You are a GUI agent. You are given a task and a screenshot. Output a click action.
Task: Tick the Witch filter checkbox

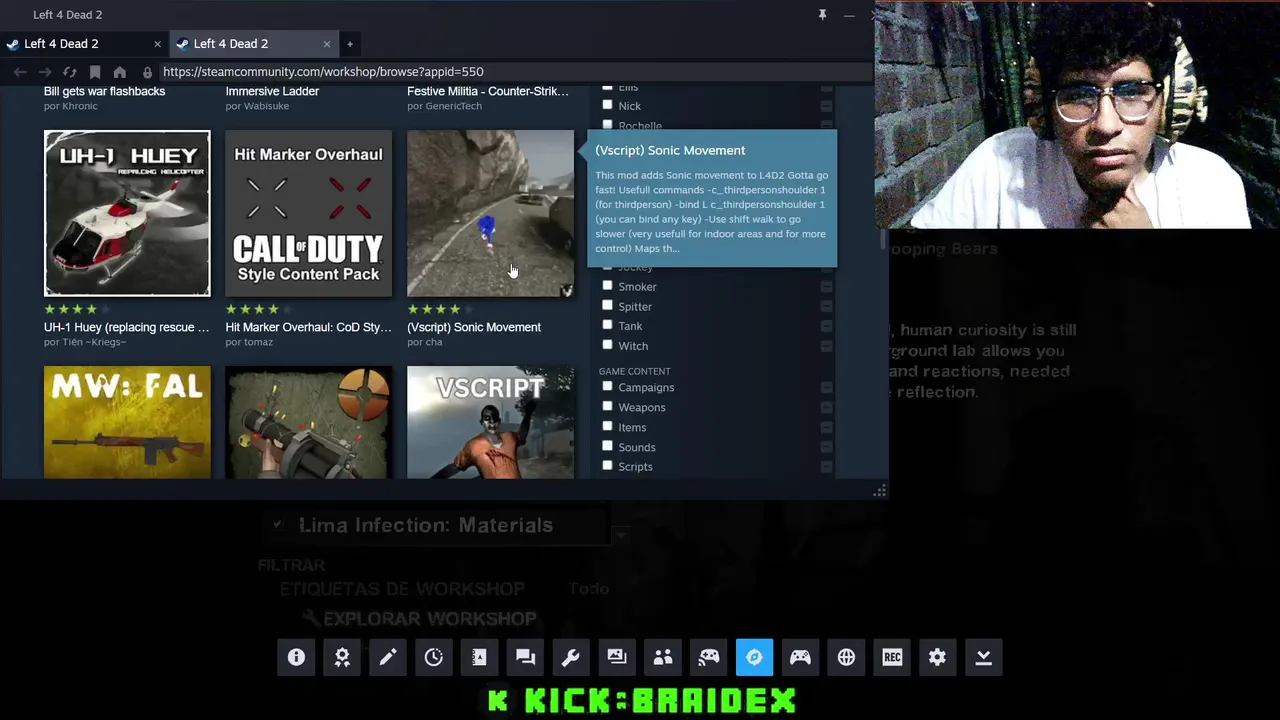[x=607, y=345]
